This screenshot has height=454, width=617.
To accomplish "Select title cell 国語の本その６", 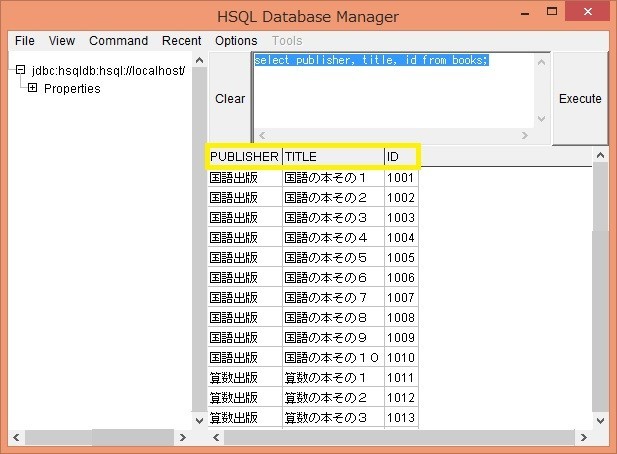I will point(333,277).
